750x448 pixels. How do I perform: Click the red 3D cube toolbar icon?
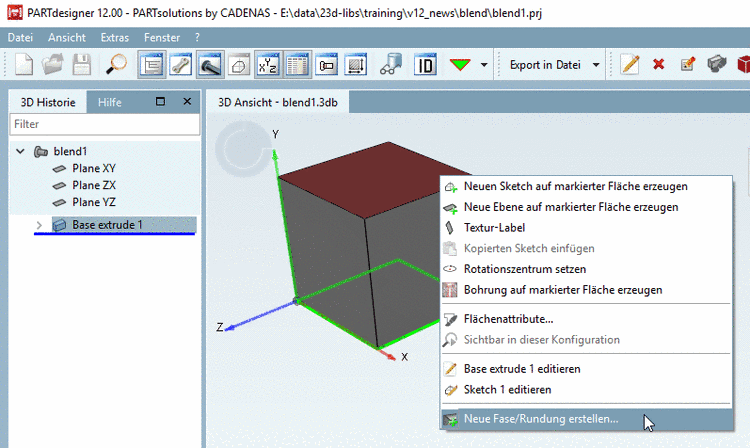(x=742, y=64)
